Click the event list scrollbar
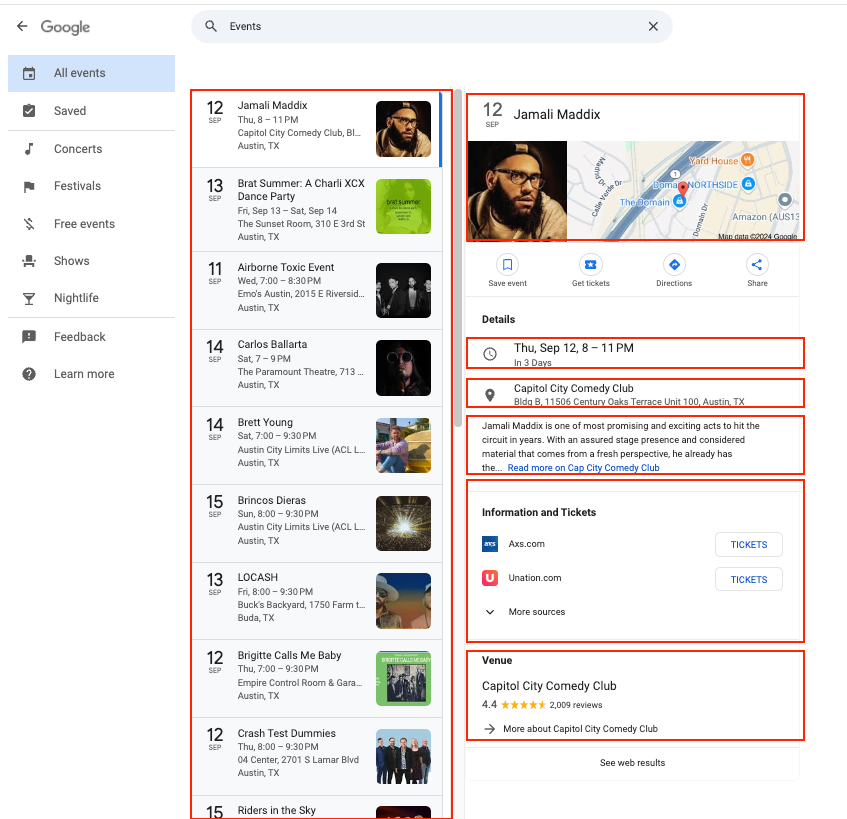 pyautogui.click(x=458, y=258)
